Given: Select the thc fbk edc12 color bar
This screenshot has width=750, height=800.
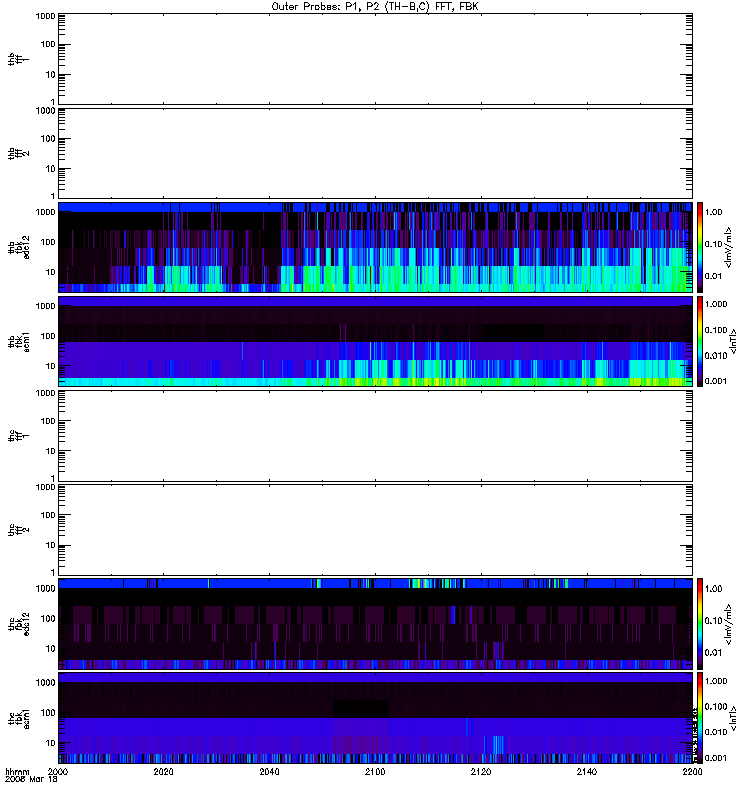Looking at the screenshot, I should (700, 623).
